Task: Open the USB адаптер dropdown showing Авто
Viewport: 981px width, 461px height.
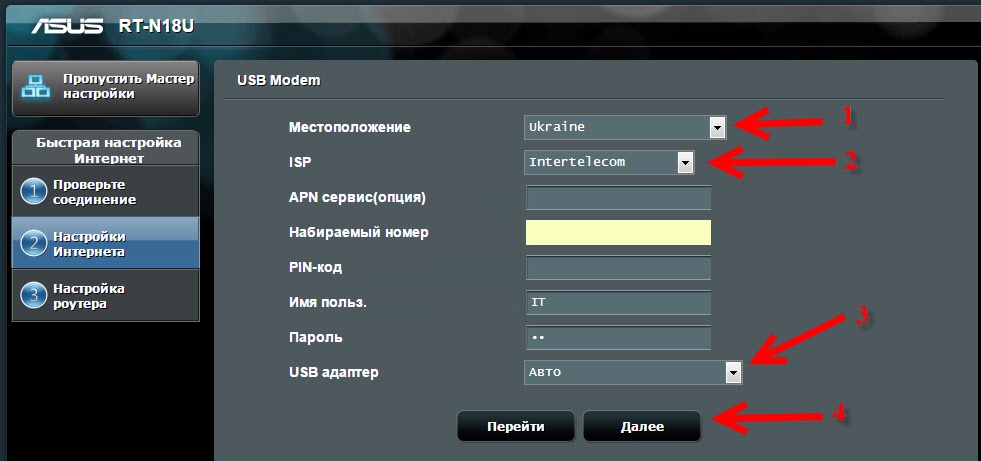Action: (x=633, y=373)
